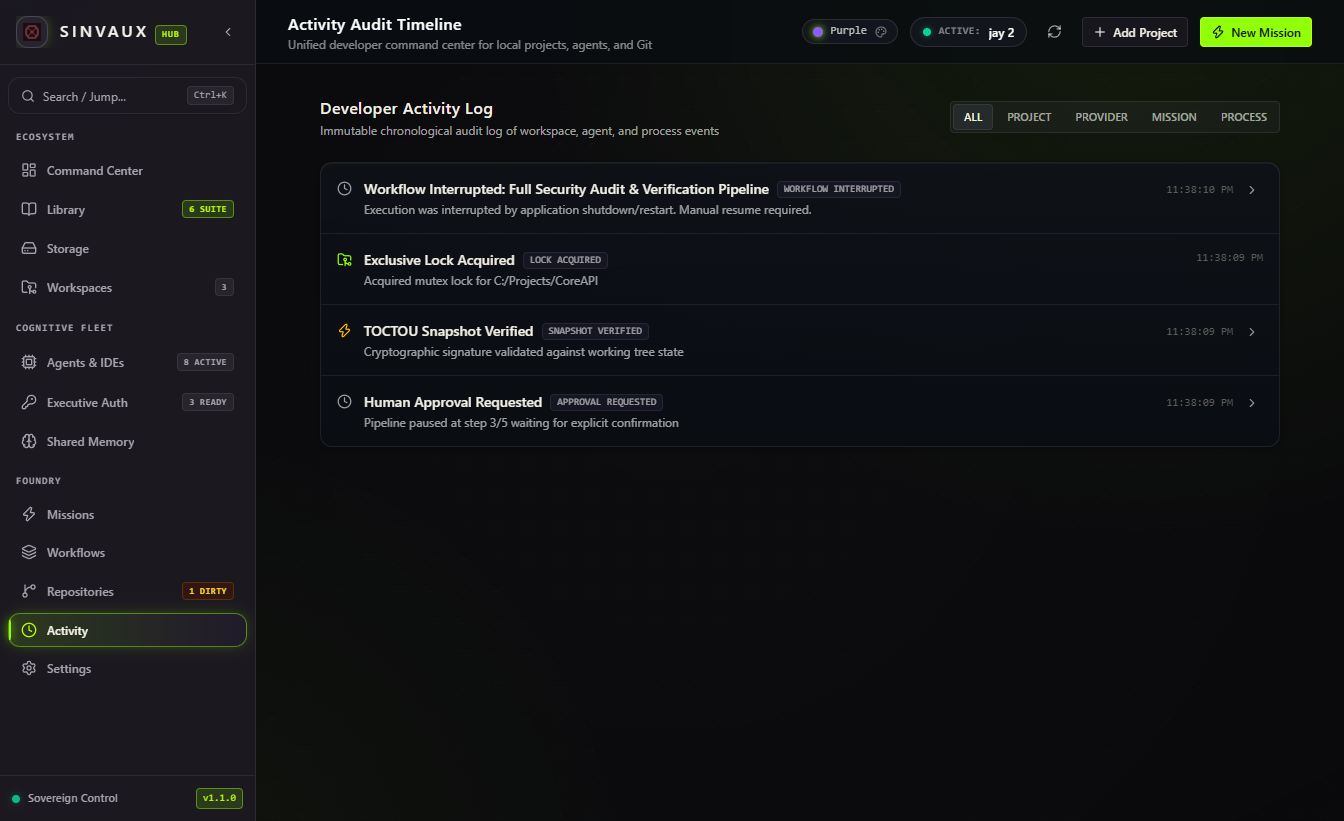The image size is (1344, 821).
Task: Click the LOCK ACQUIRED tag
Action: [565, 260]
